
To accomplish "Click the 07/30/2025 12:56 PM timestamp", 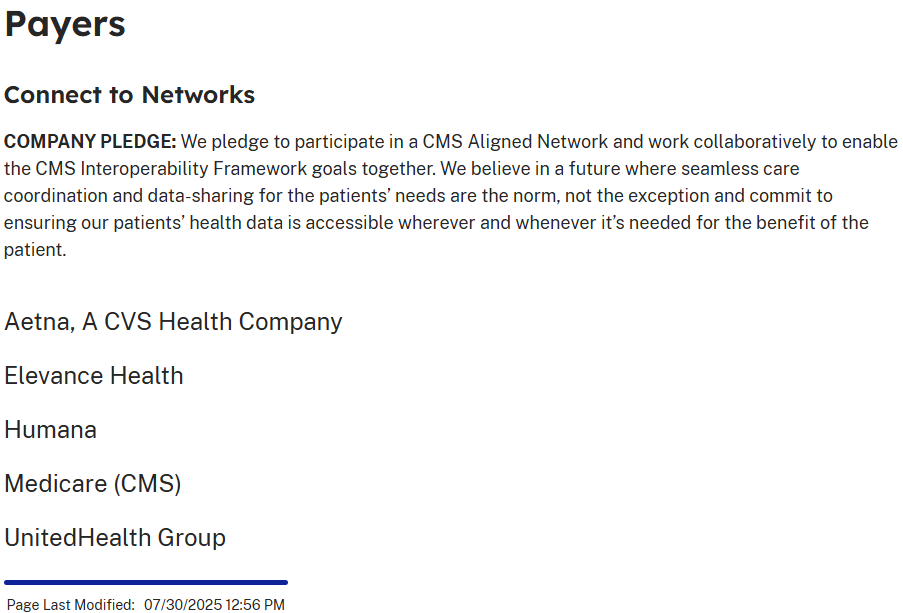I will (x=214, y=605).
